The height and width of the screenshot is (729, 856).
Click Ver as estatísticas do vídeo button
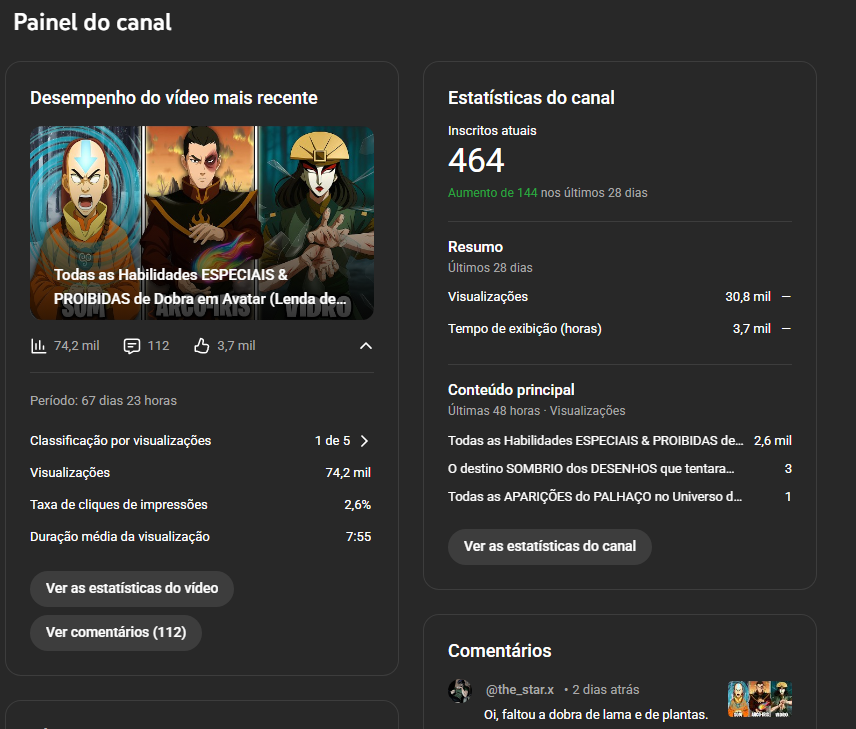pos(132,589)
